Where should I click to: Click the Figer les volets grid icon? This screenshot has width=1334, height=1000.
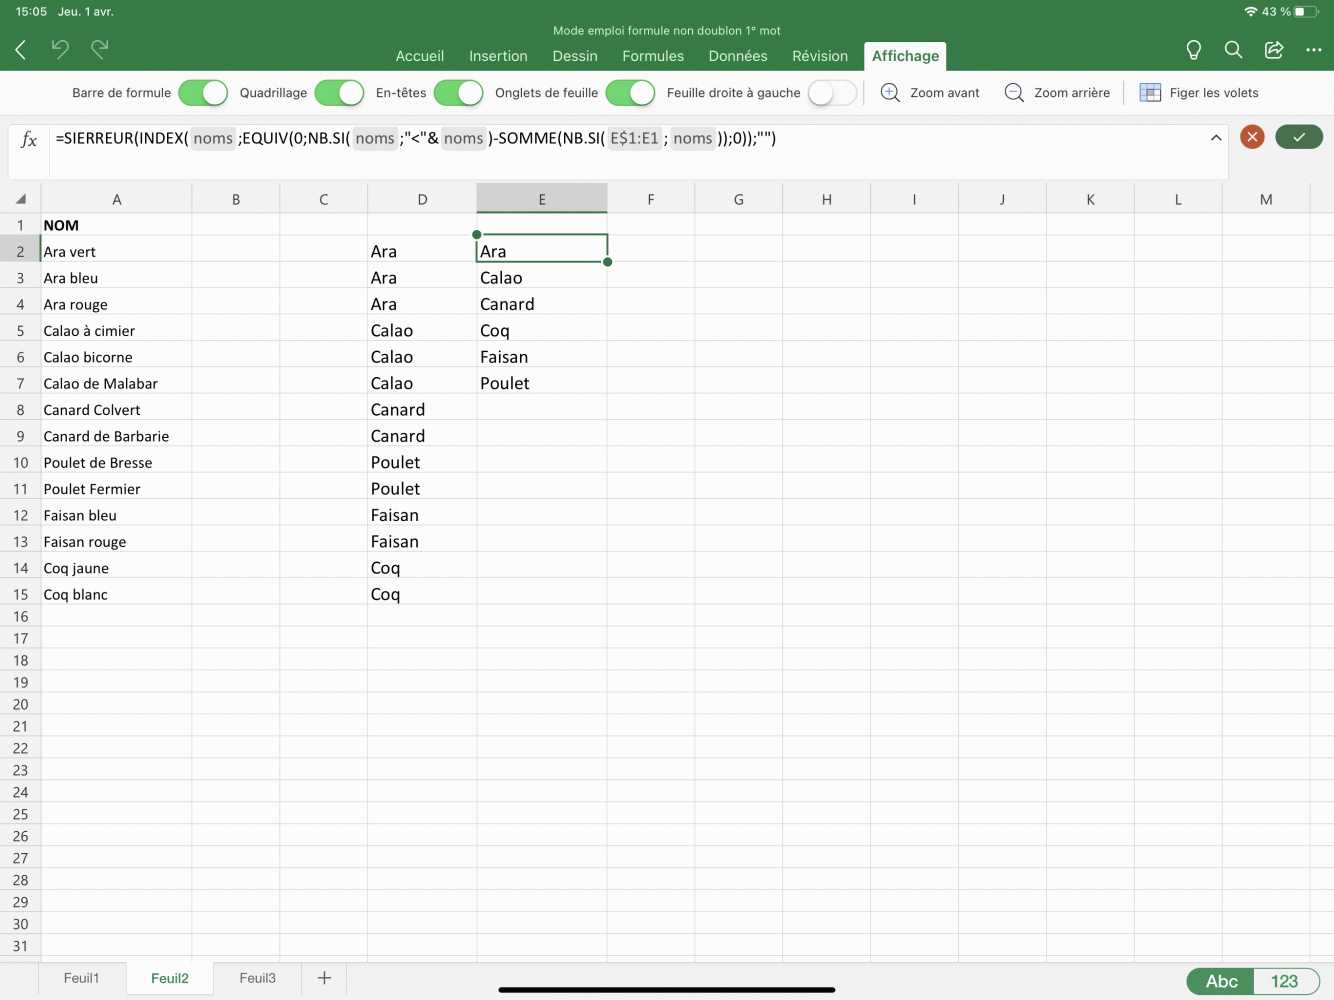(1150, 93)
